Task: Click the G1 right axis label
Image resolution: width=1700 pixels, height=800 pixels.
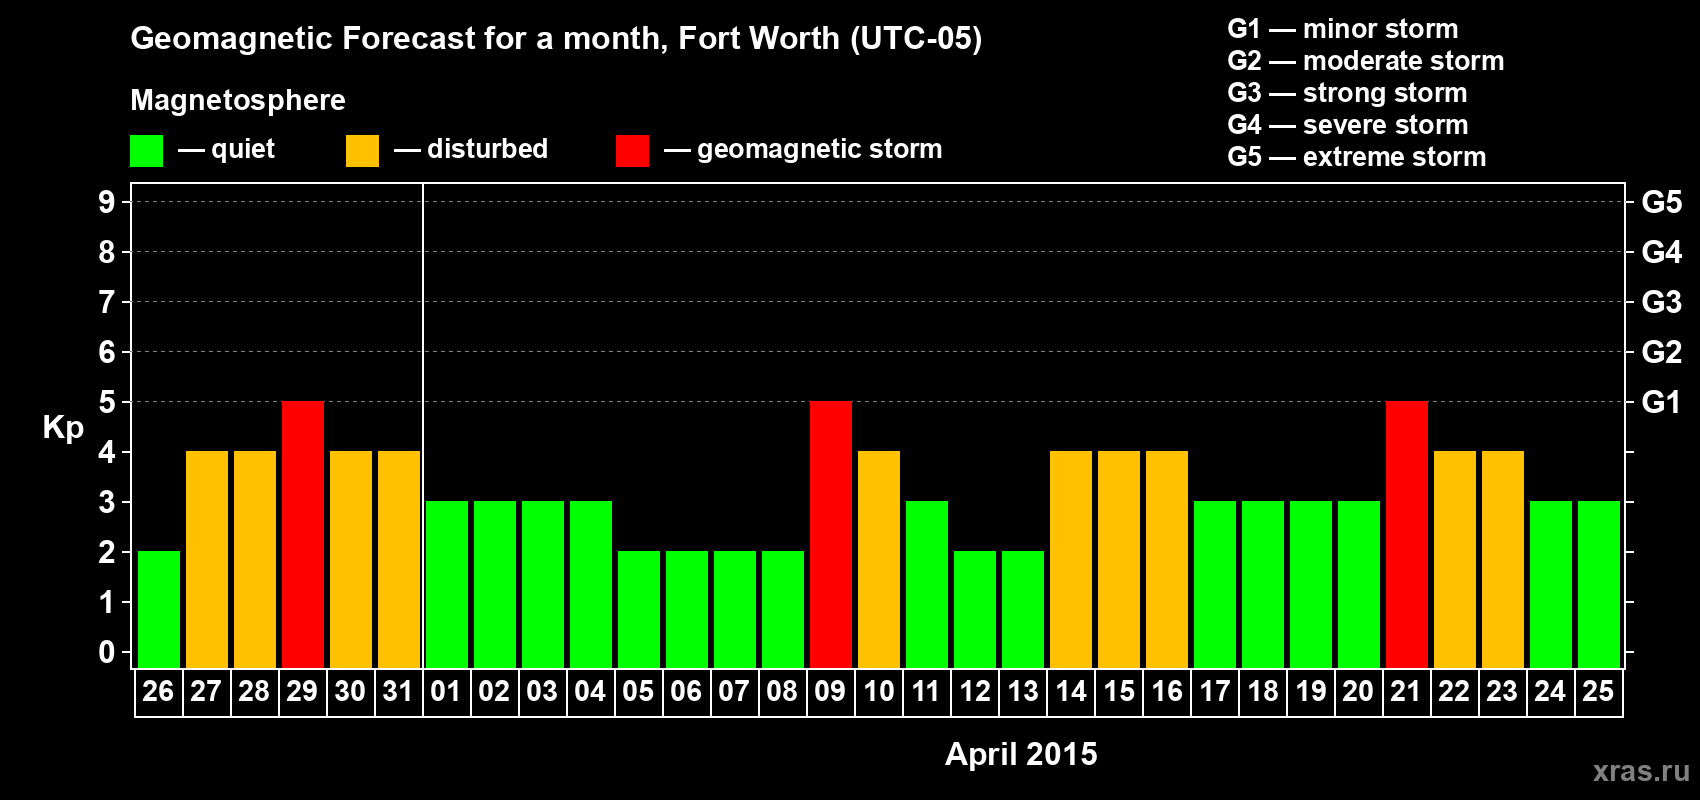Action: [1662, 402]
